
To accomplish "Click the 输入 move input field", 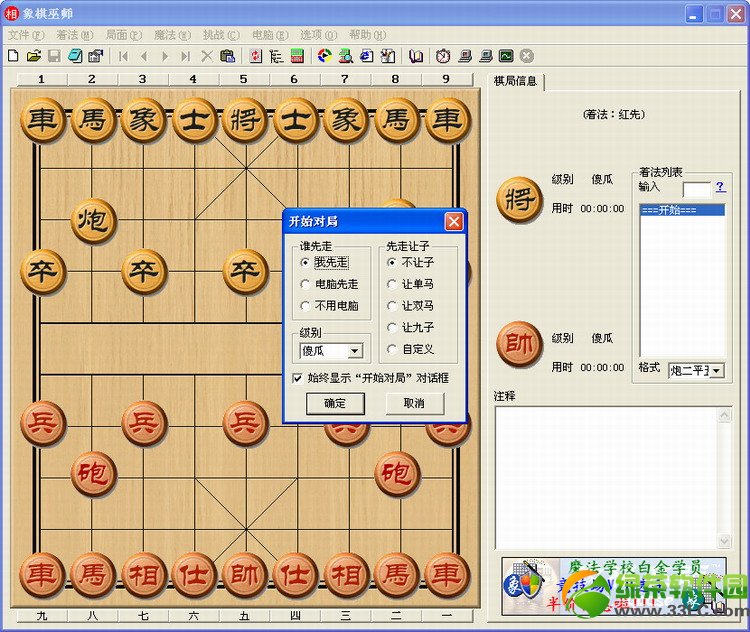I will point(697,189).
